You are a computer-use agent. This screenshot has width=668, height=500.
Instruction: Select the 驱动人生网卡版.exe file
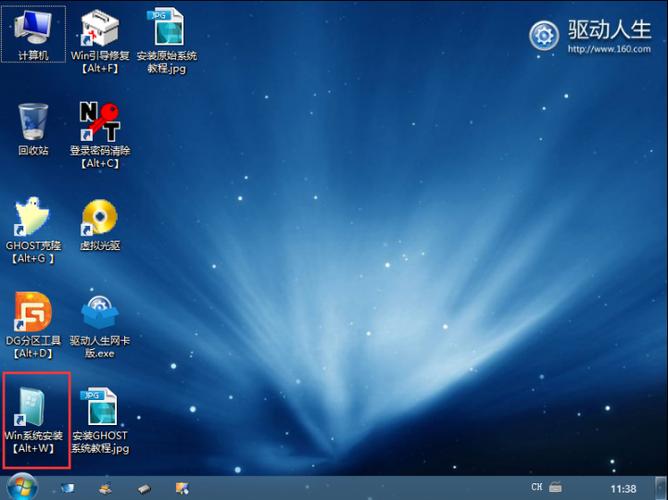[100, 326]
